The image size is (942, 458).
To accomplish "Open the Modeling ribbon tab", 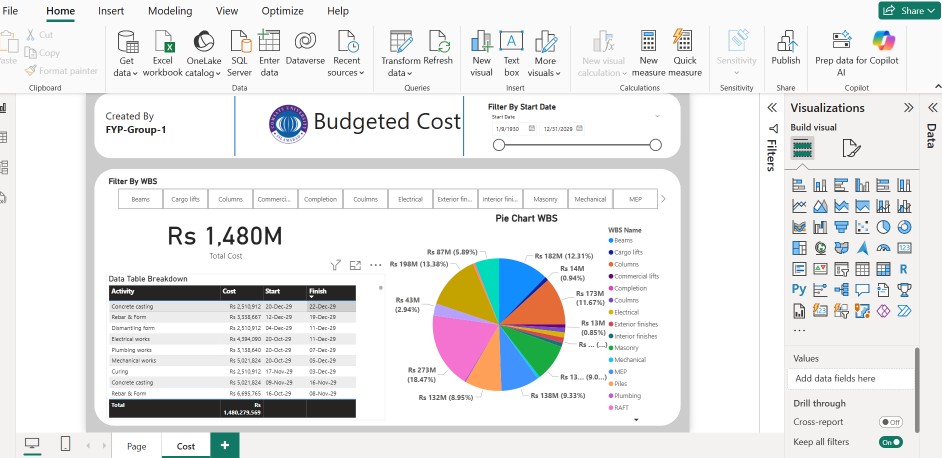I will coord(170,11).
